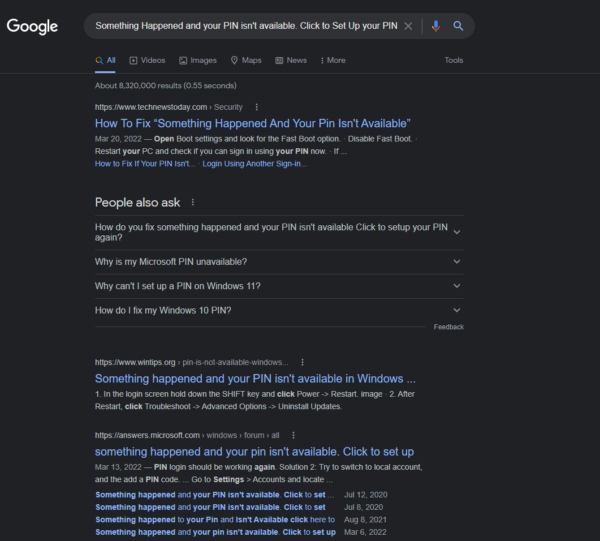Open options dots for wintips.org result
Viewport: 600px width, 541px height.
pos(302,362)
